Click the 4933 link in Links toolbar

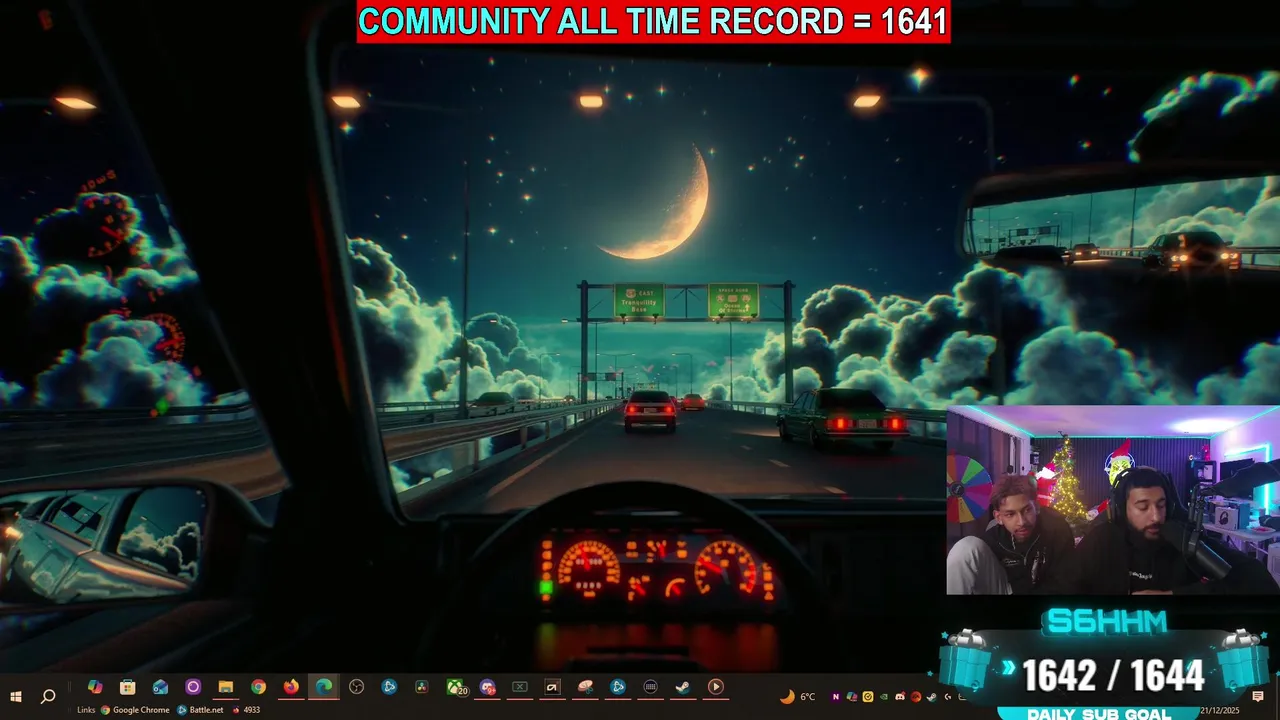point(246,710)
